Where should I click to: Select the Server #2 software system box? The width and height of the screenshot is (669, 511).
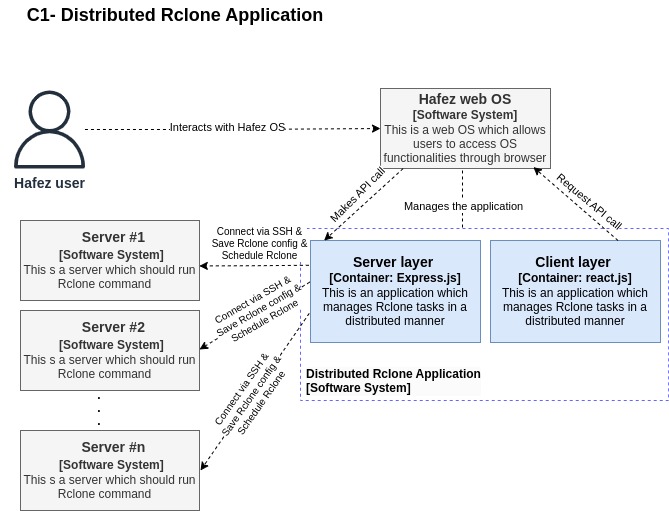110,350
